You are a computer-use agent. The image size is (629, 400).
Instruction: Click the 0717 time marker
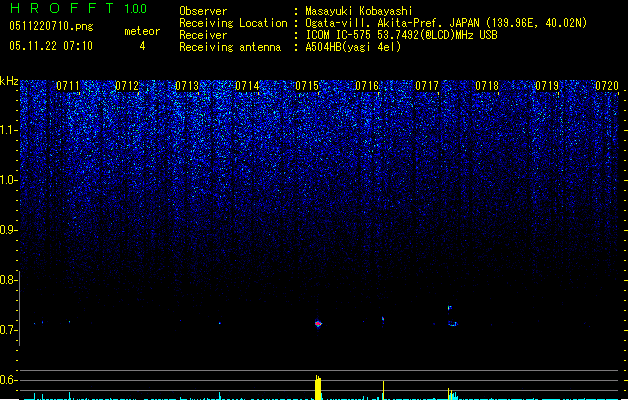[427, 86]
